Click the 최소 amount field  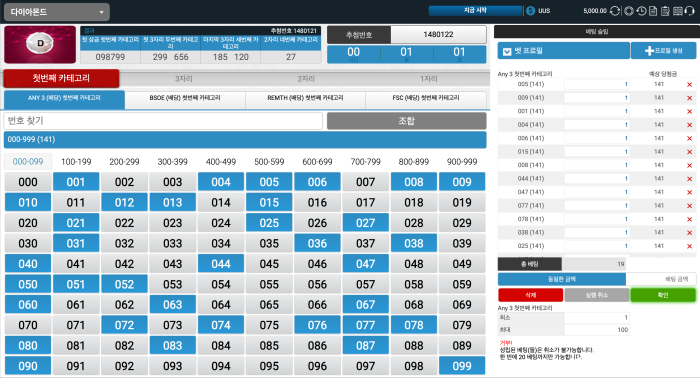pos(597,317)
